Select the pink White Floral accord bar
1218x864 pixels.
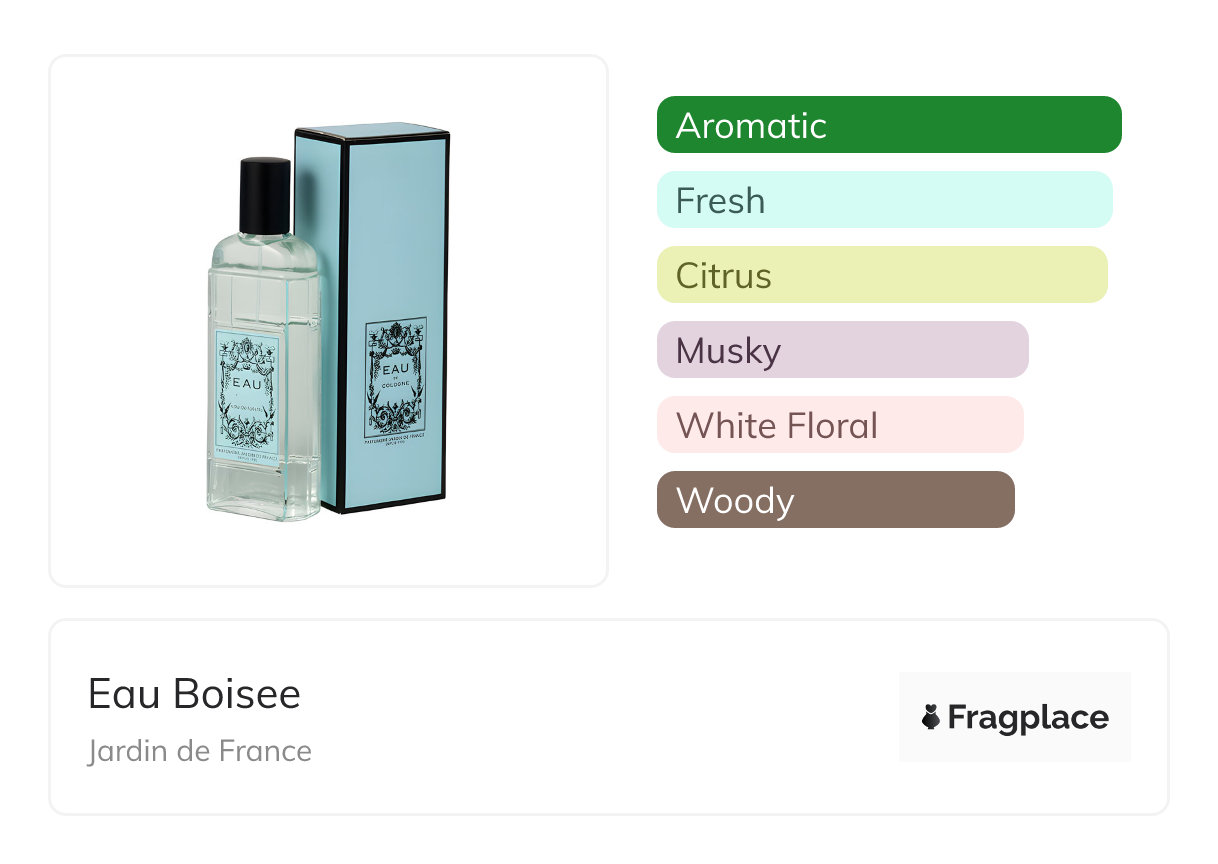click(x=839, y=425)
